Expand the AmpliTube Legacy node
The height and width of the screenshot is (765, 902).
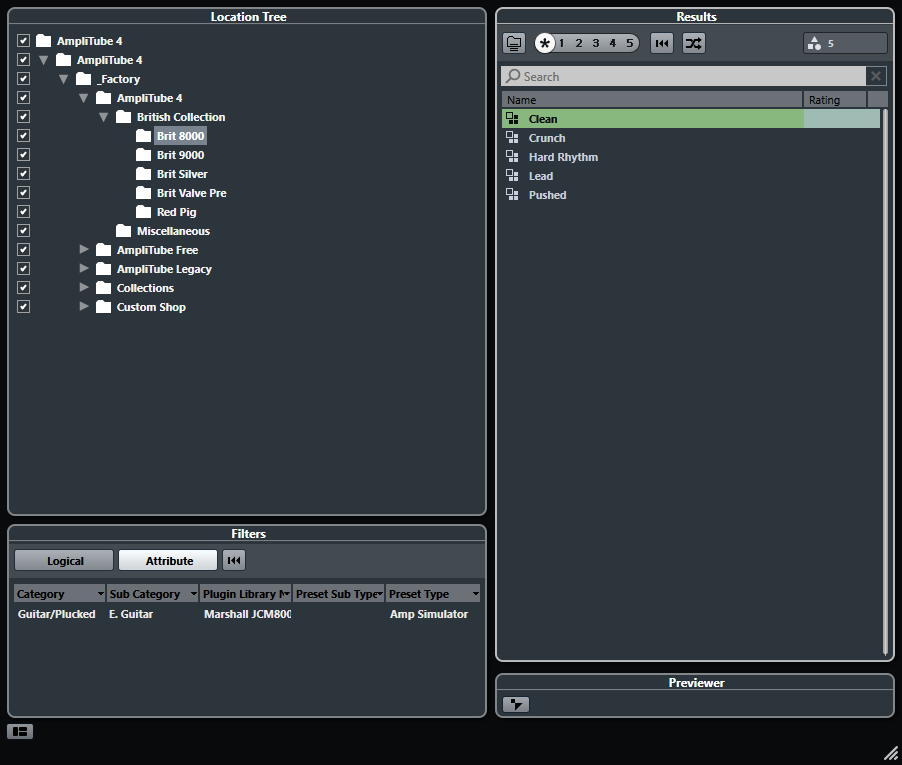coord(84,269)
